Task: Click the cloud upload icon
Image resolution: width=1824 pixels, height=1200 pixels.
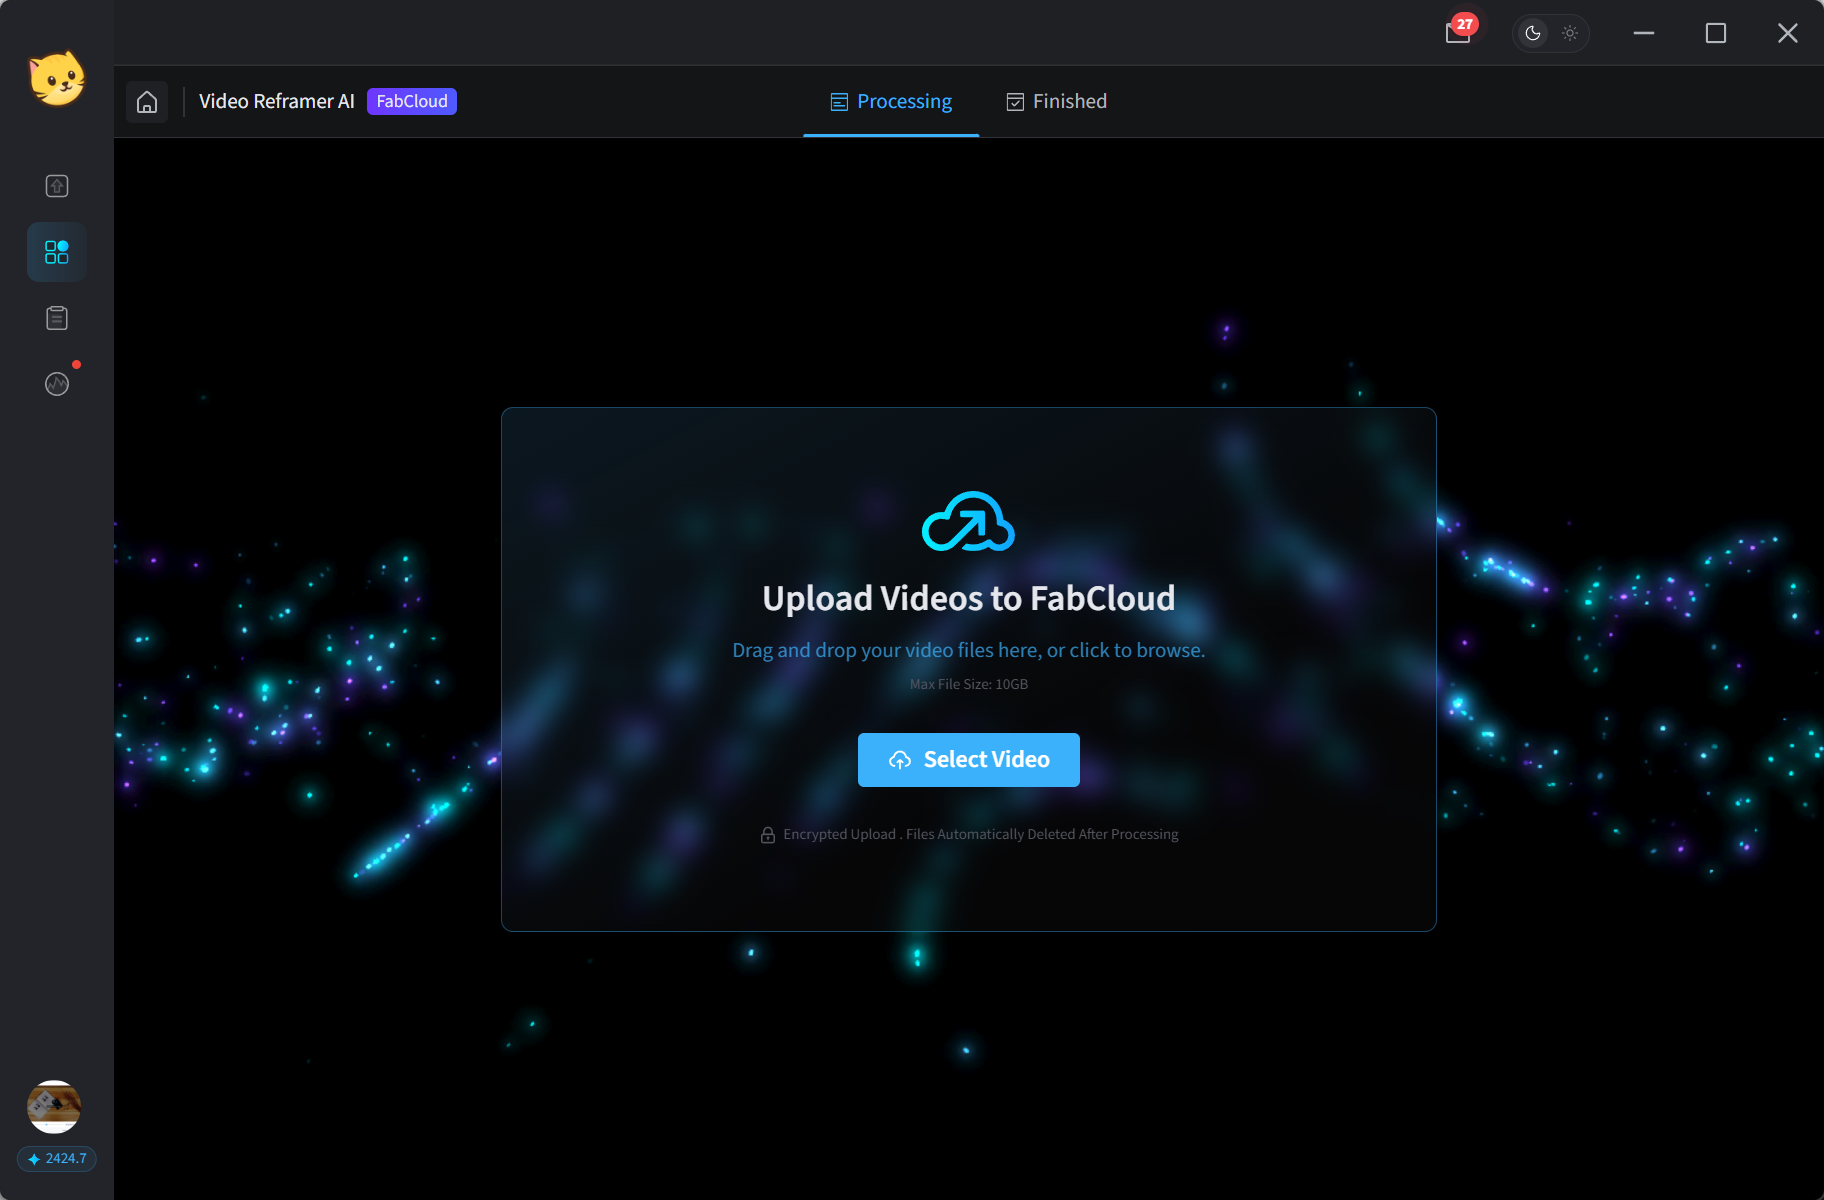Action: (x=968, y=521)
